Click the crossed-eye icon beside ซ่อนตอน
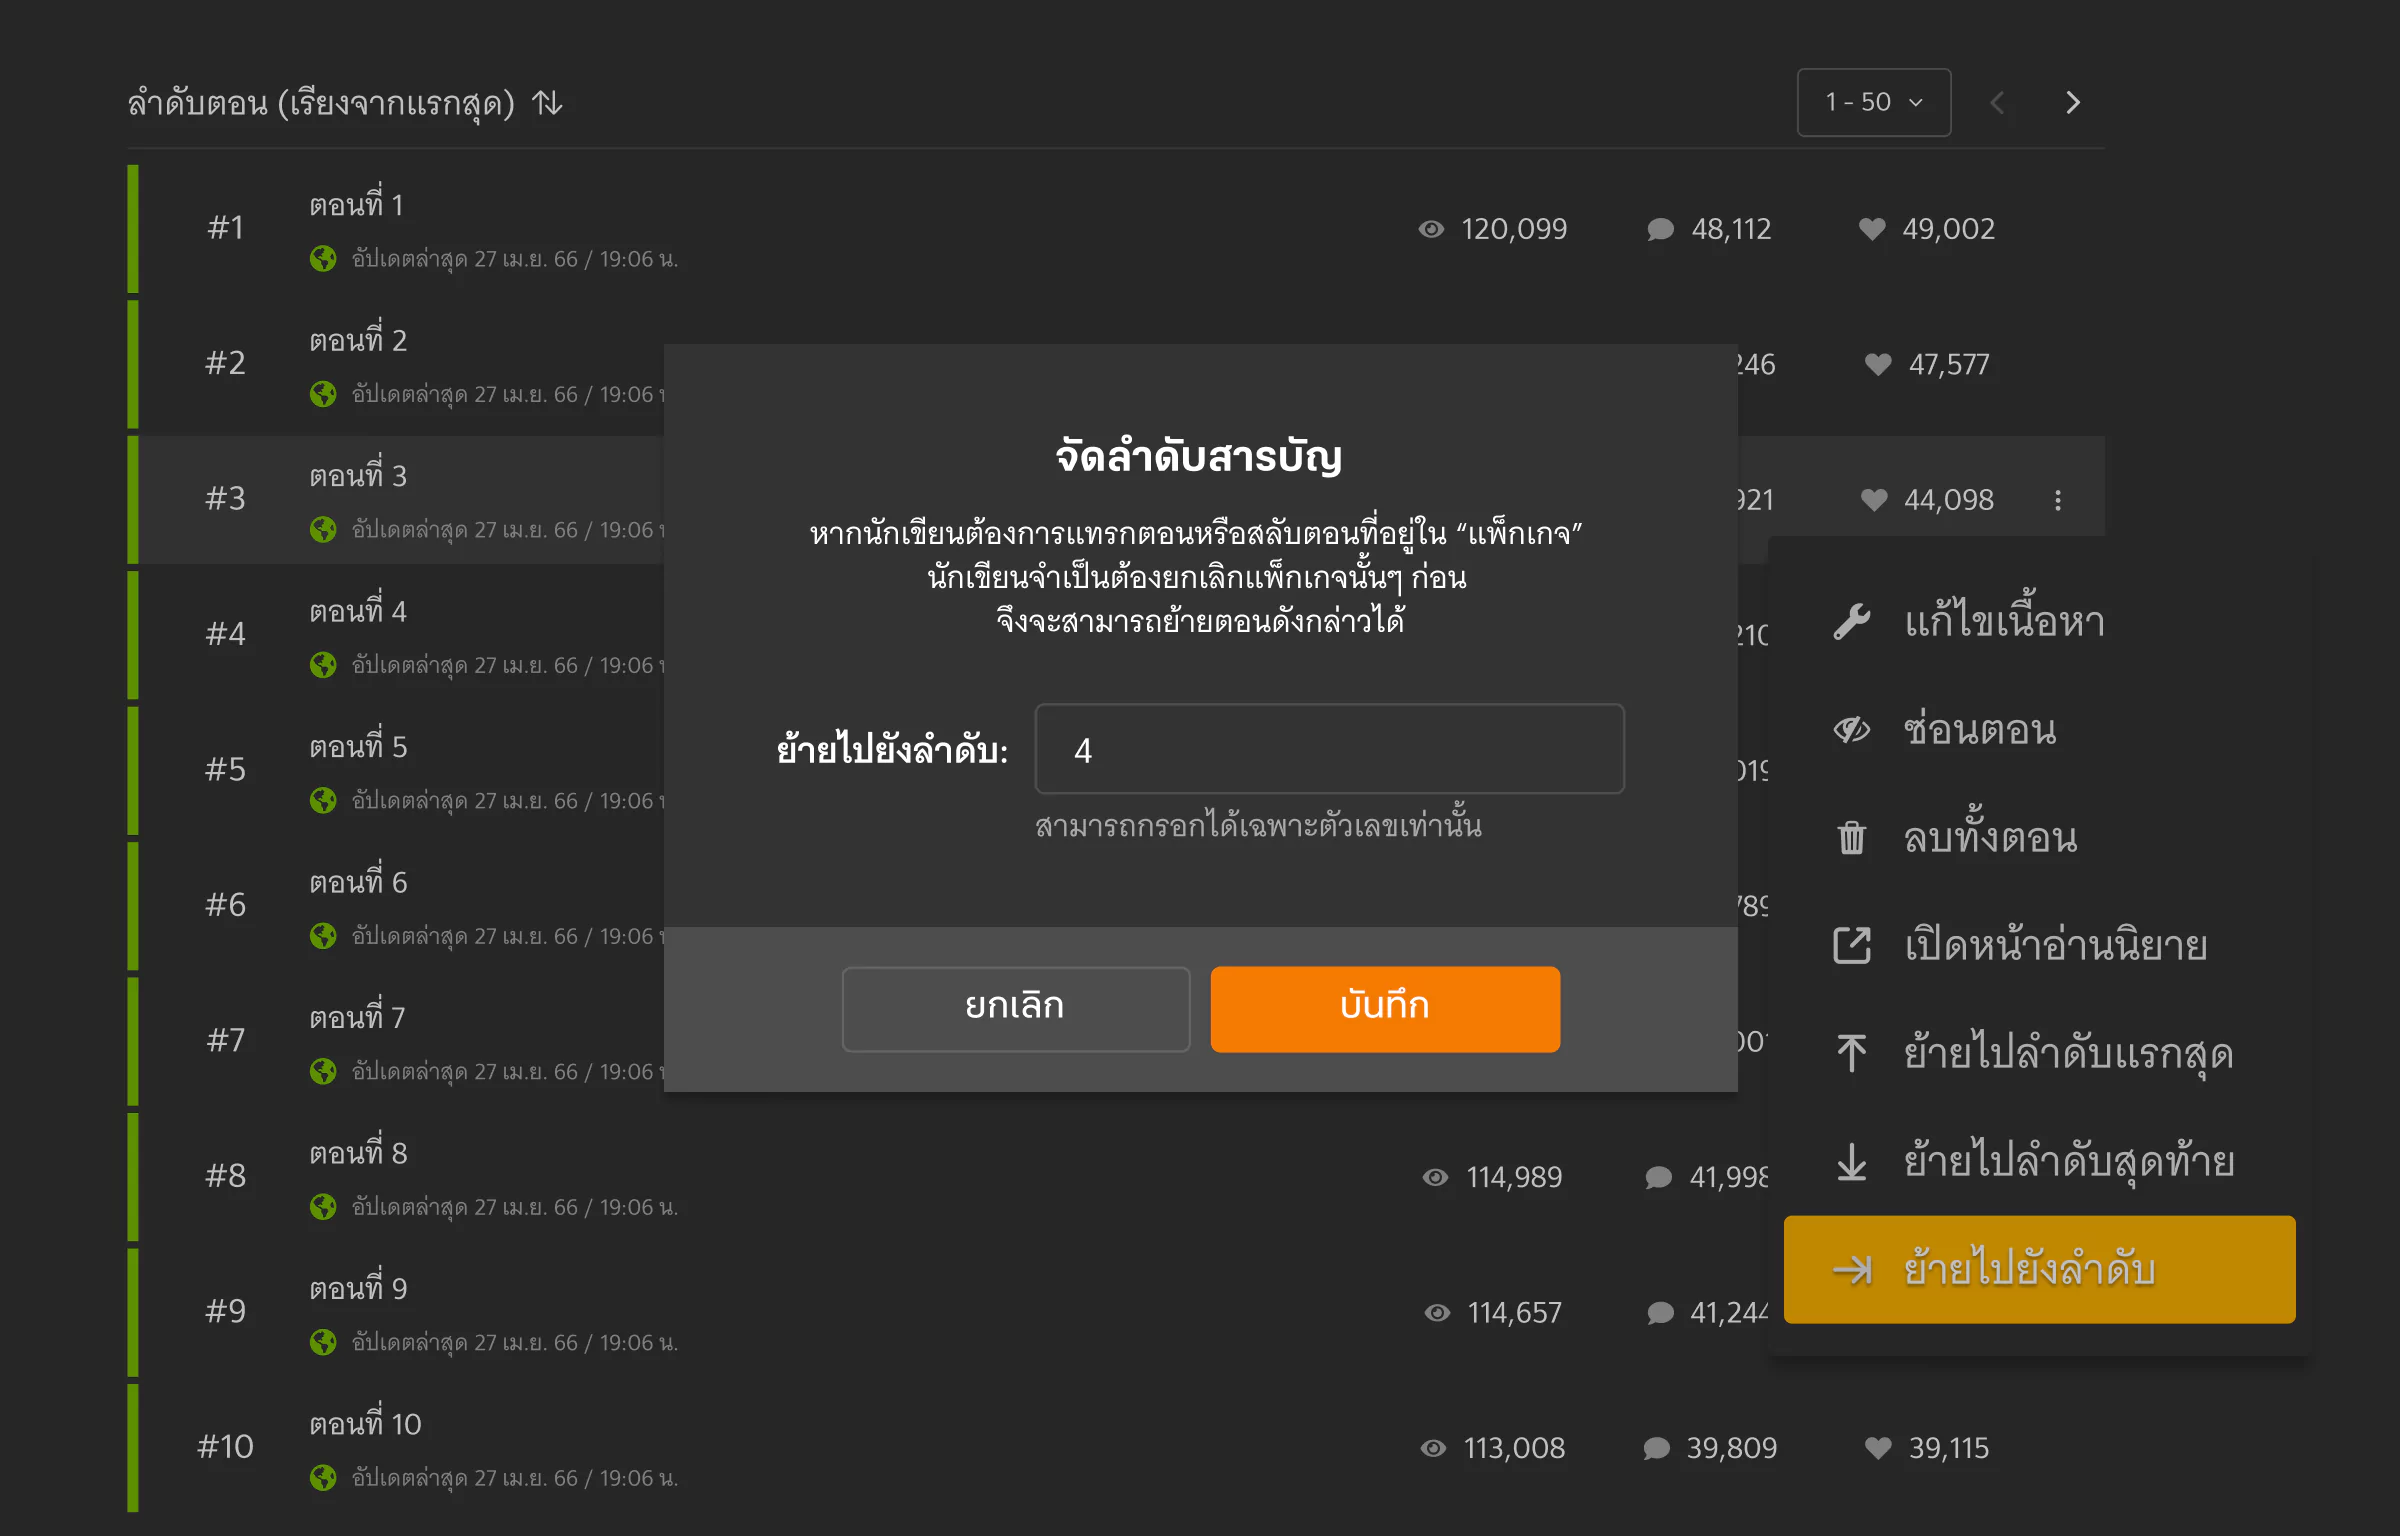Image resolution: width=2400 pixels, height=1536 pixels. [x=1852, y=730]
